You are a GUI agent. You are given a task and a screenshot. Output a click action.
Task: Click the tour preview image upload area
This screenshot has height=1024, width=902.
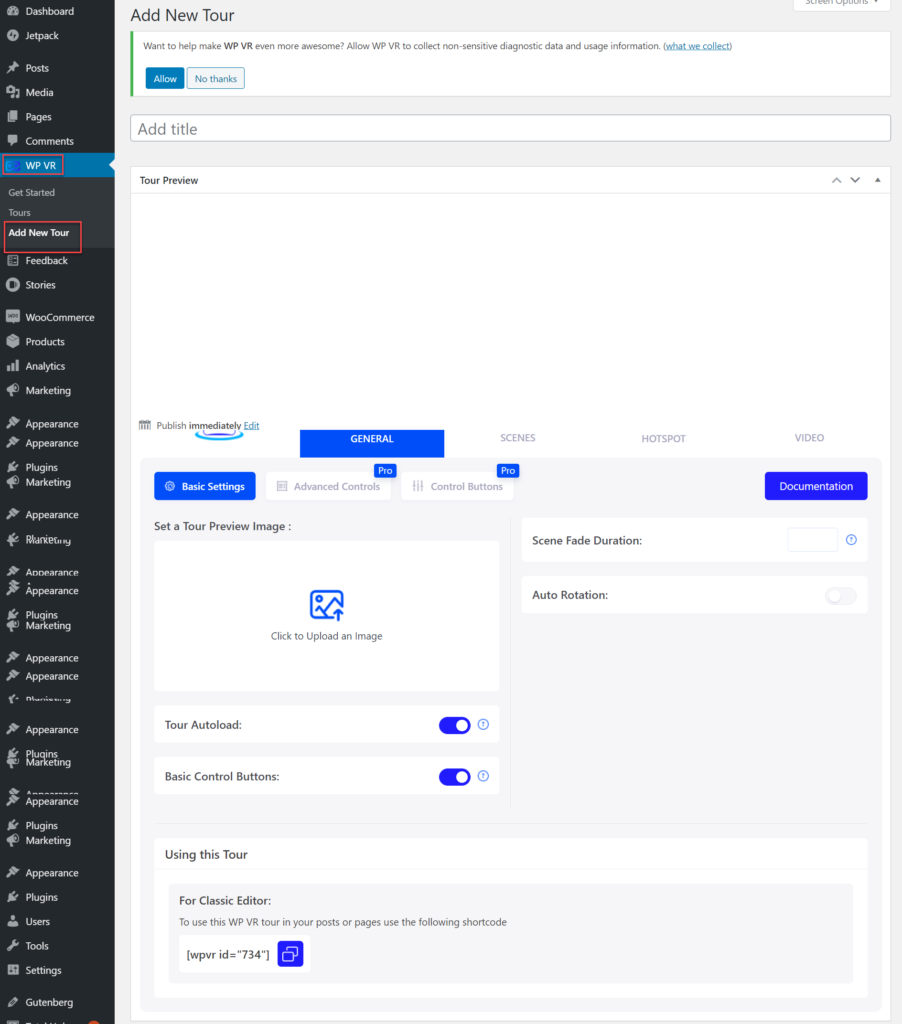click(327, 616)
